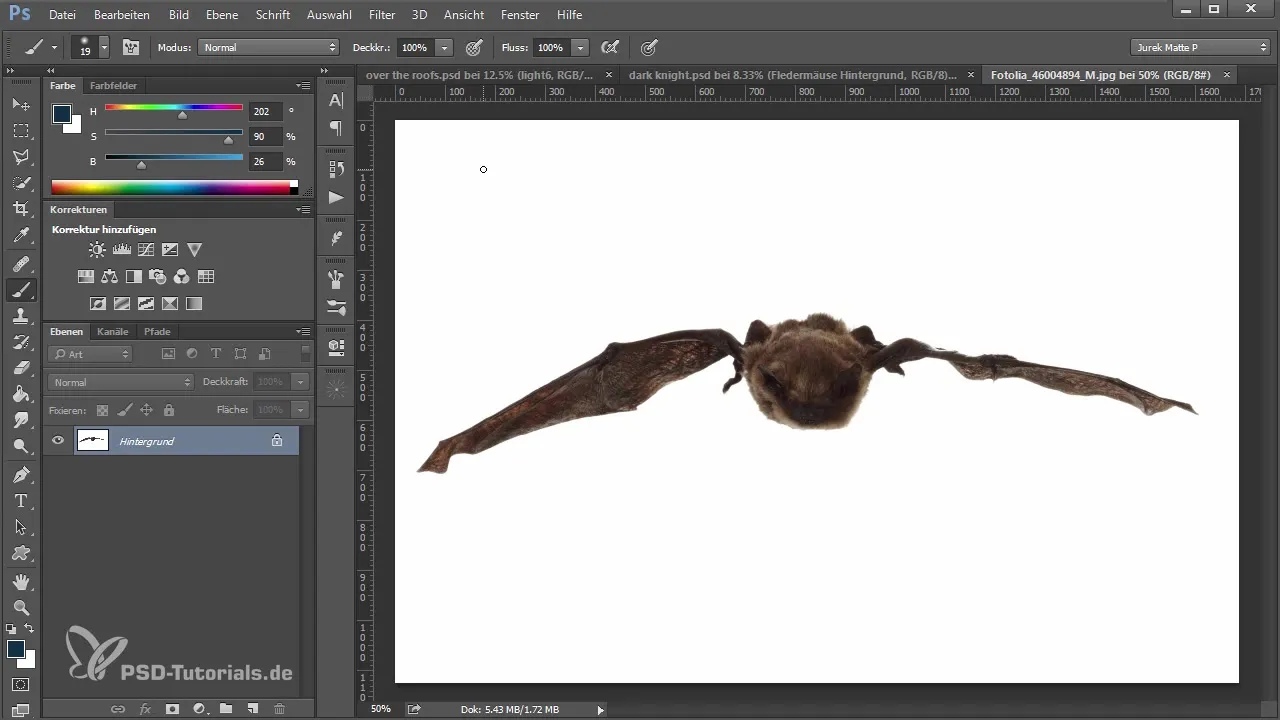This screenshot has height=720, width=1280.
Task: Select the Brush tool in the toolbox
Action: point(20,290)
